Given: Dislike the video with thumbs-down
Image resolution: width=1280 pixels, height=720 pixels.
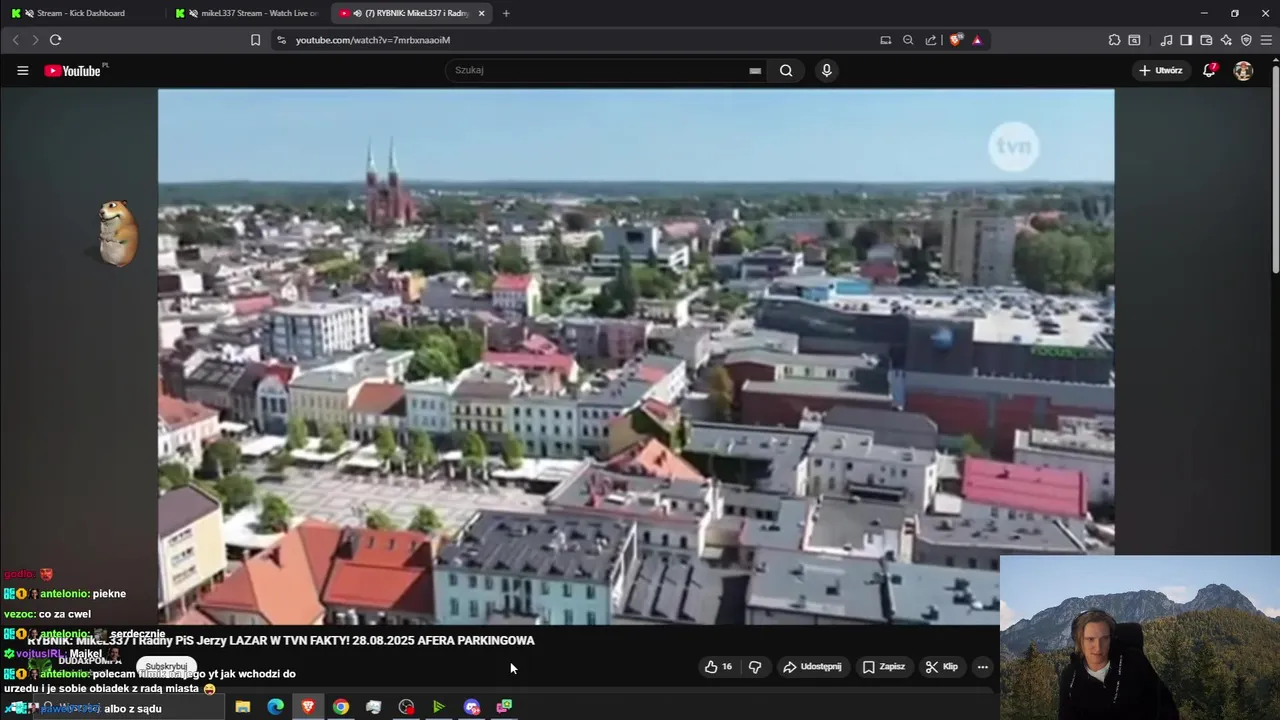Looking at the screenshot, I should click(x=755, y=667).
